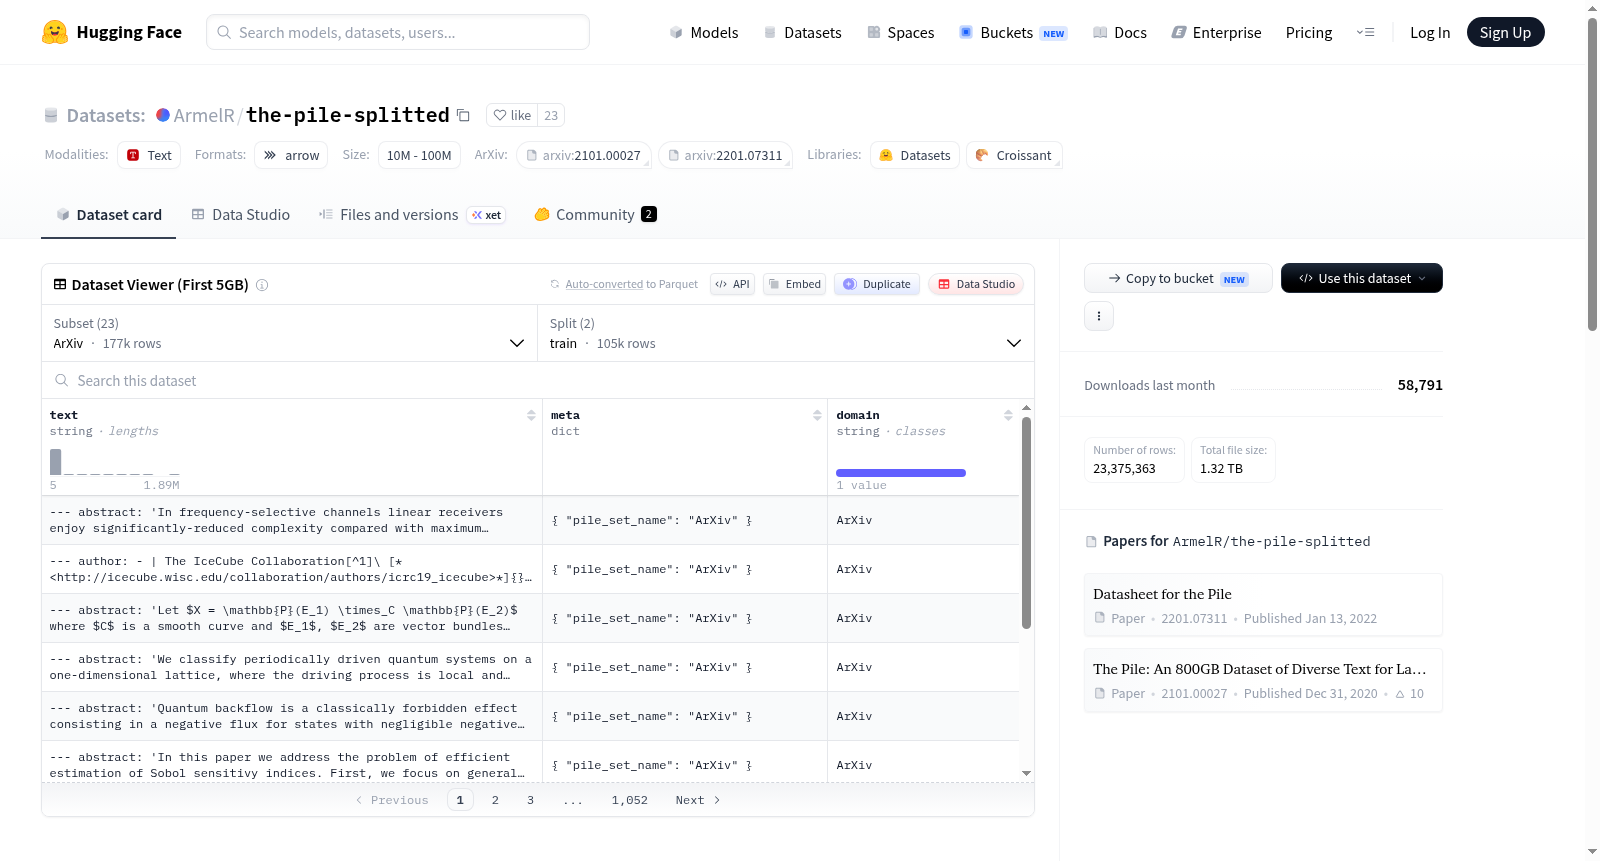Click the current page 1 button
1600x861 pixels.
tap(460, 800)
